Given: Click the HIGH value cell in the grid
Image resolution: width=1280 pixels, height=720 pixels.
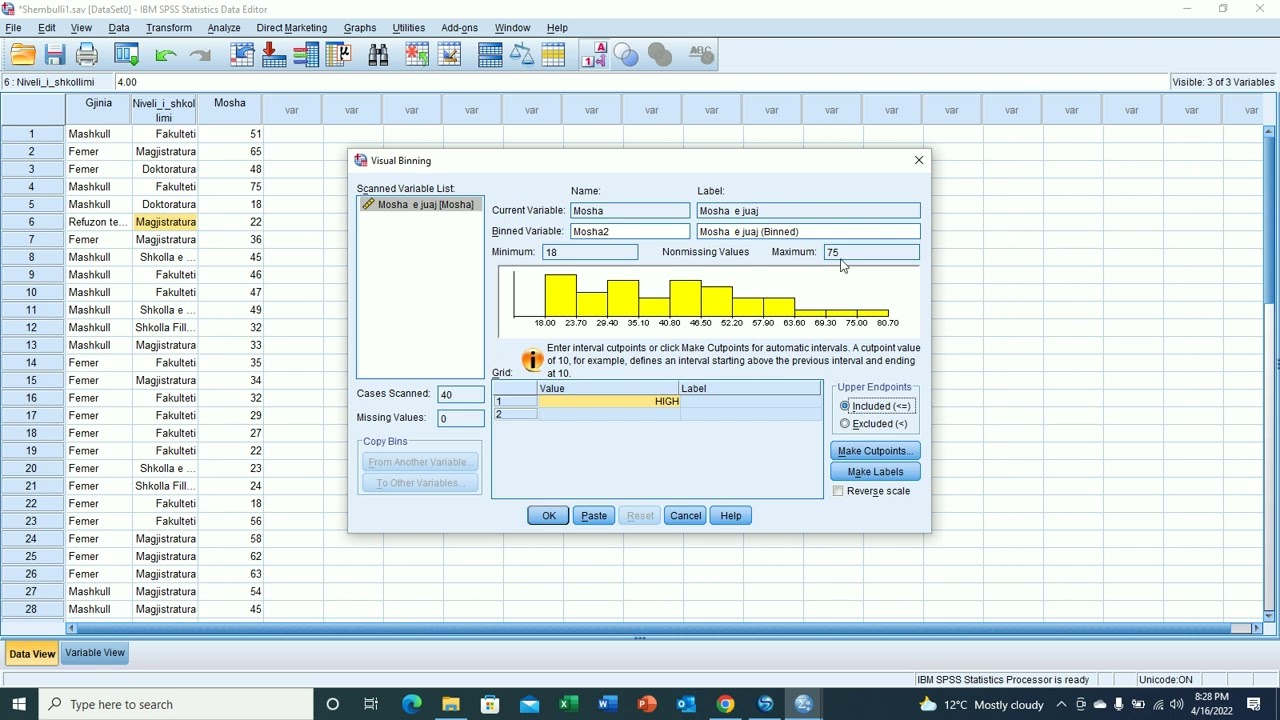Looking at the screenshot, I should [609, 401].
